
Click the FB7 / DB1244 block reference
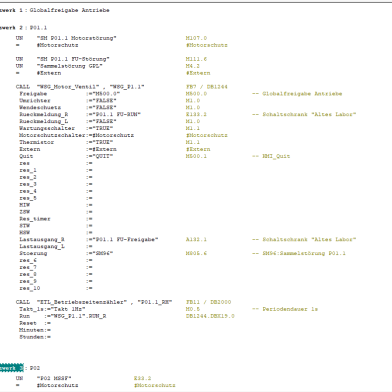(x=206, y=87)
